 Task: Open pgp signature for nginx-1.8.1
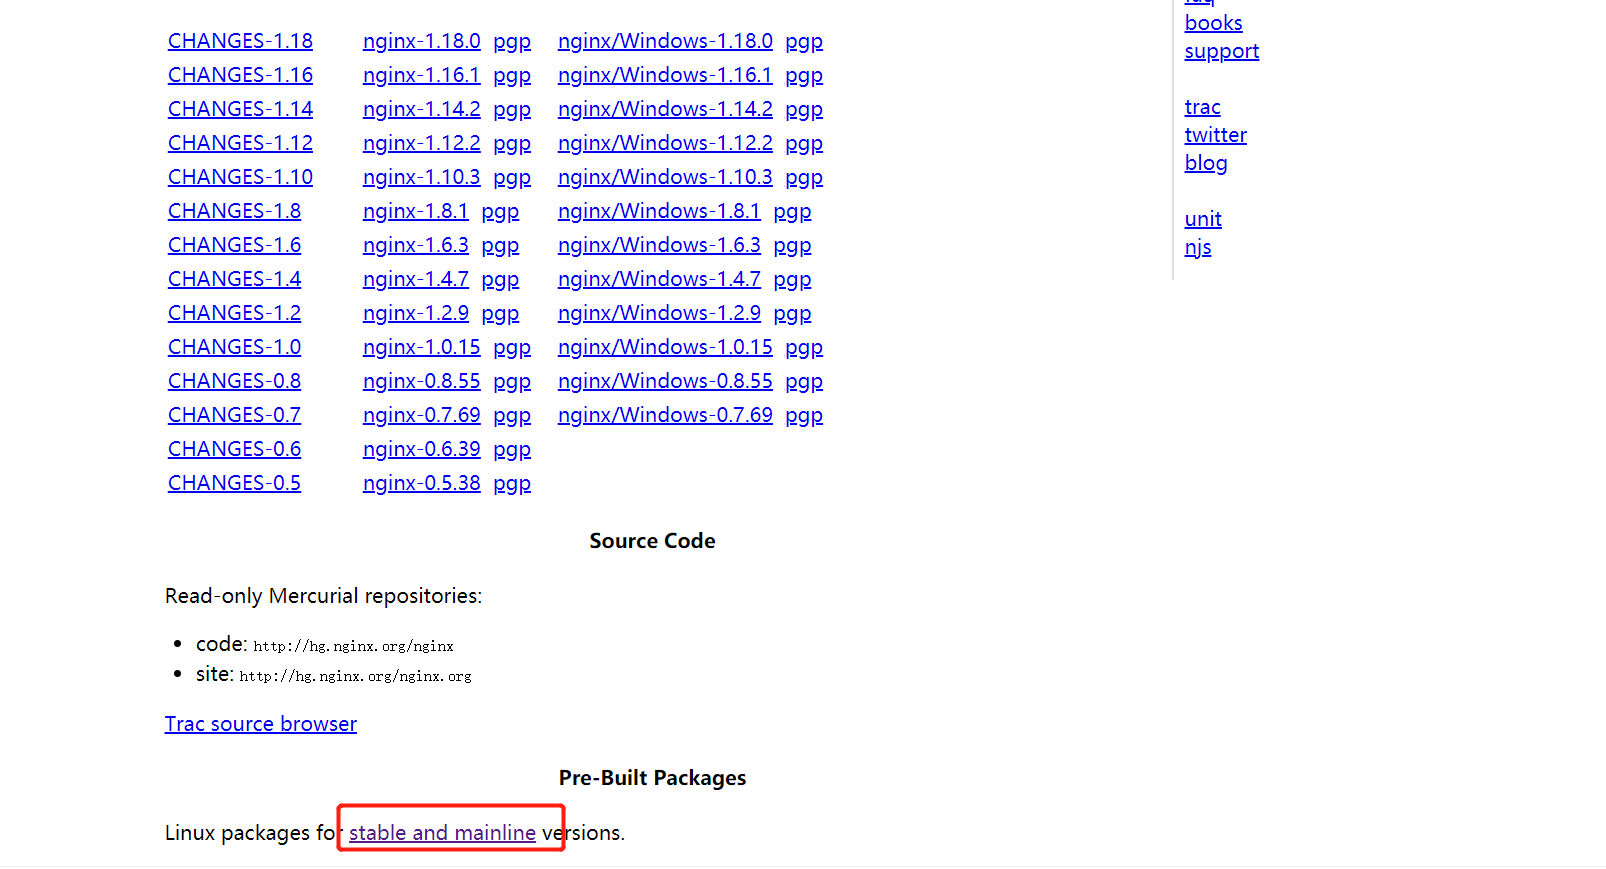(x=500, y=212)
